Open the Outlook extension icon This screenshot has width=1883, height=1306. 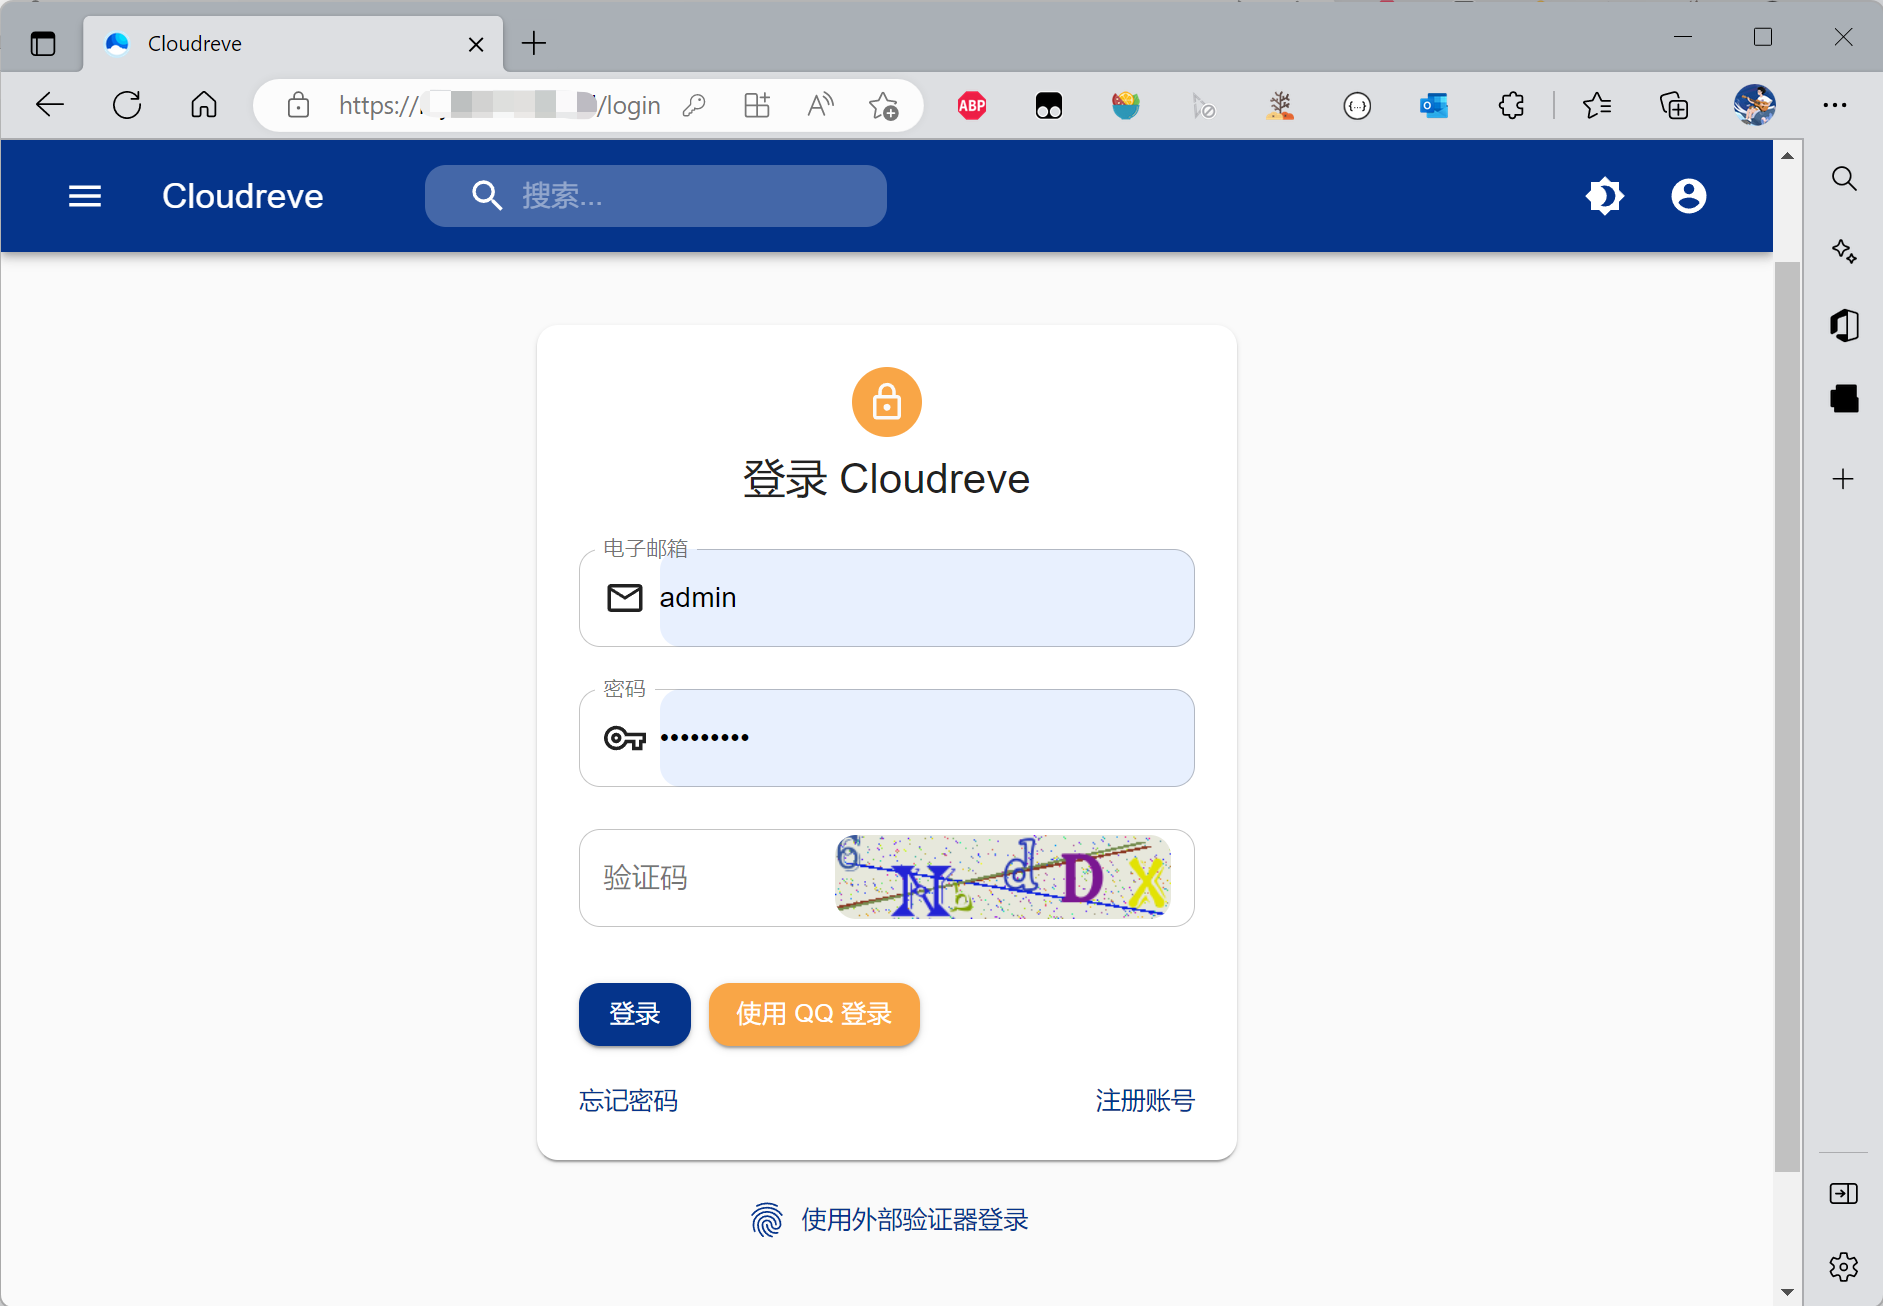(1434, 105)
